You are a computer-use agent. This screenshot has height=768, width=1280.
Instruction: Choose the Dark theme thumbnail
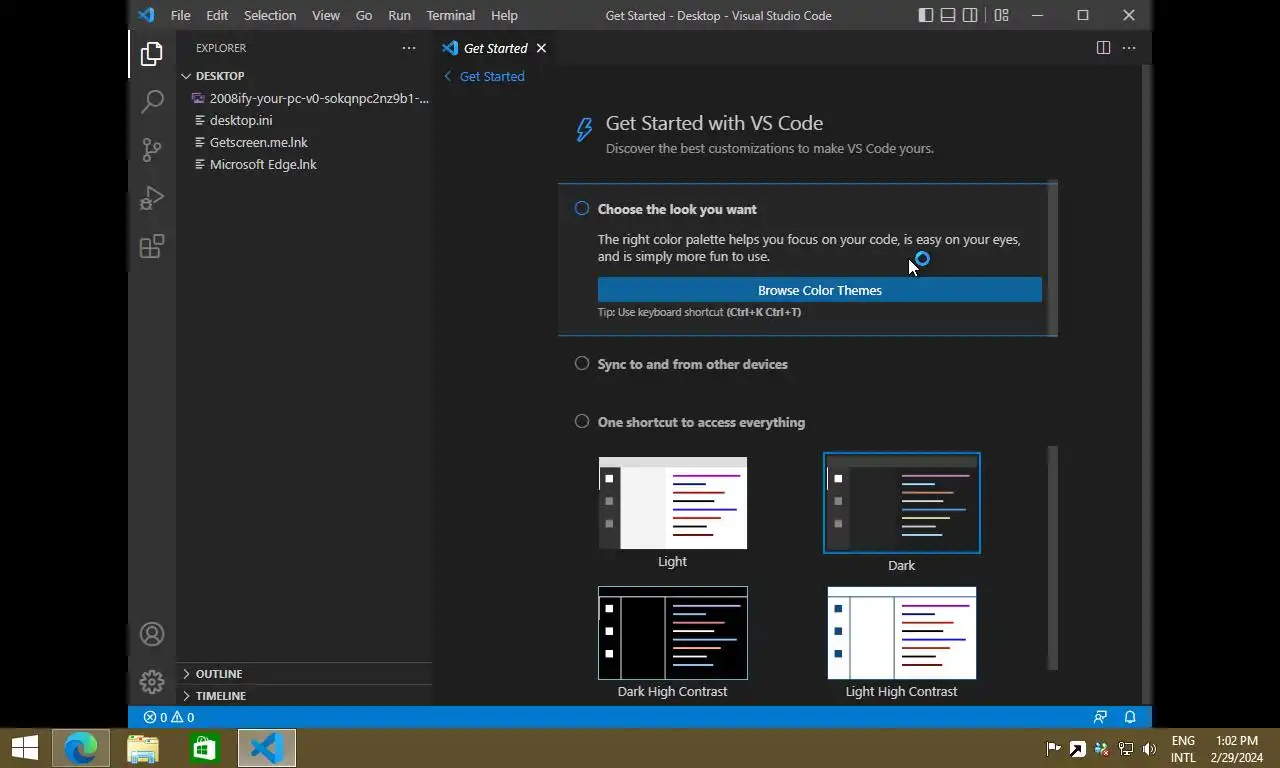pyautogui.click(x=902, y=503)
